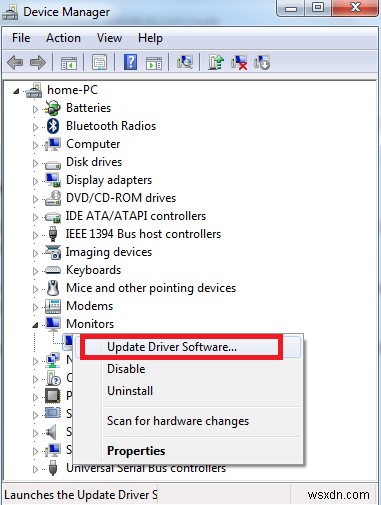Select Mice and other pointing devices label
Screen dimensions: 381x505
tap(151, 288)
